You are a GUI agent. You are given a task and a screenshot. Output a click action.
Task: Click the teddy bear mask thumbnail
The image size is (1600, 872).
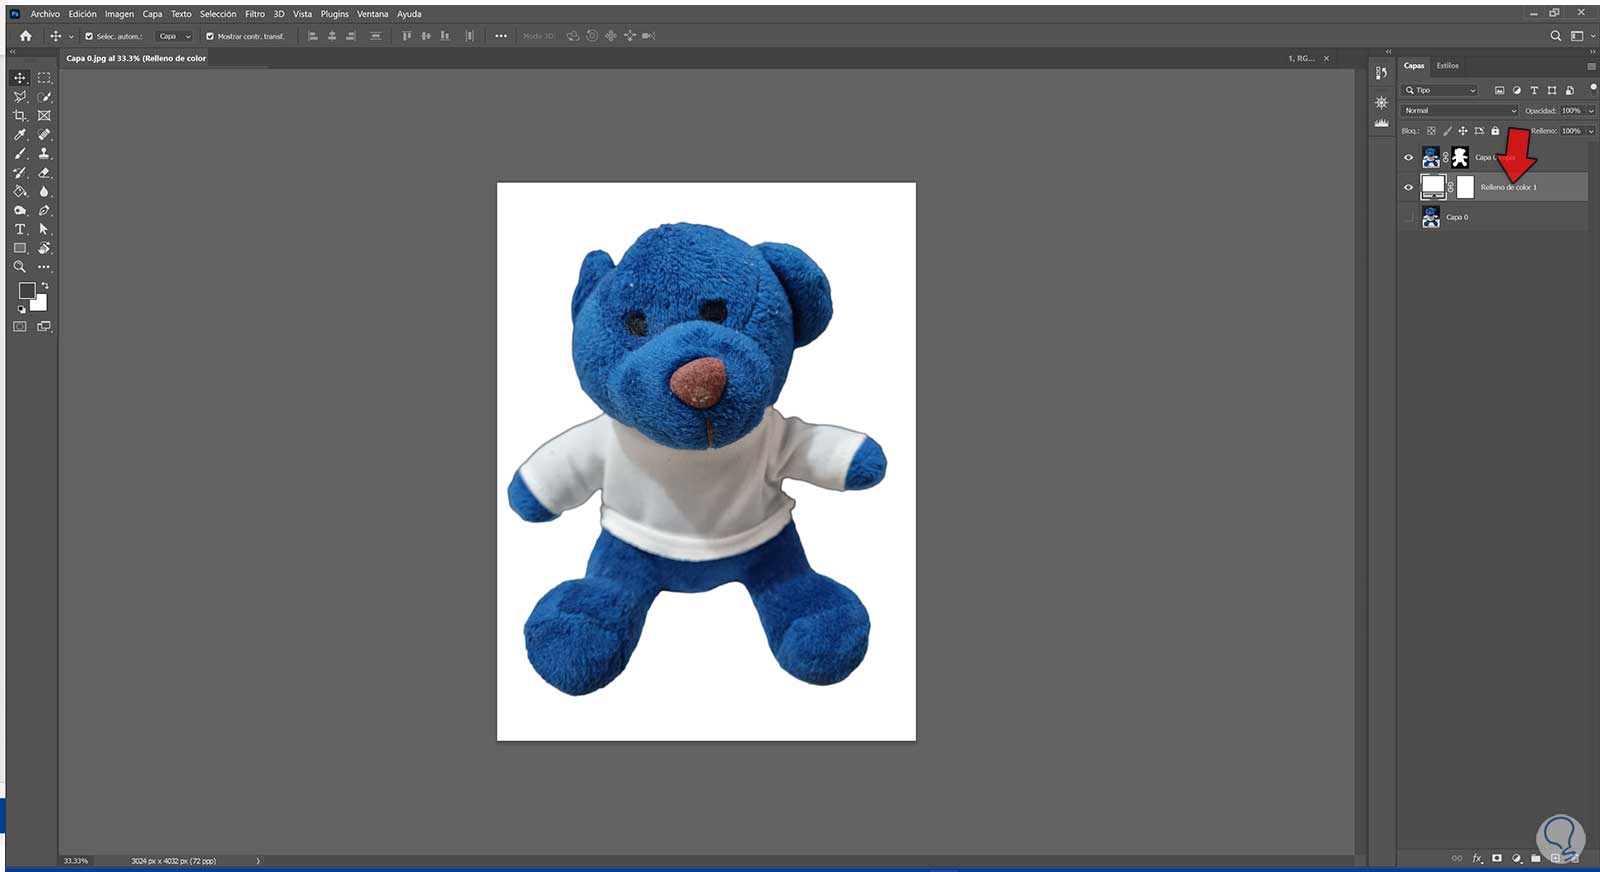[1460, 157]
